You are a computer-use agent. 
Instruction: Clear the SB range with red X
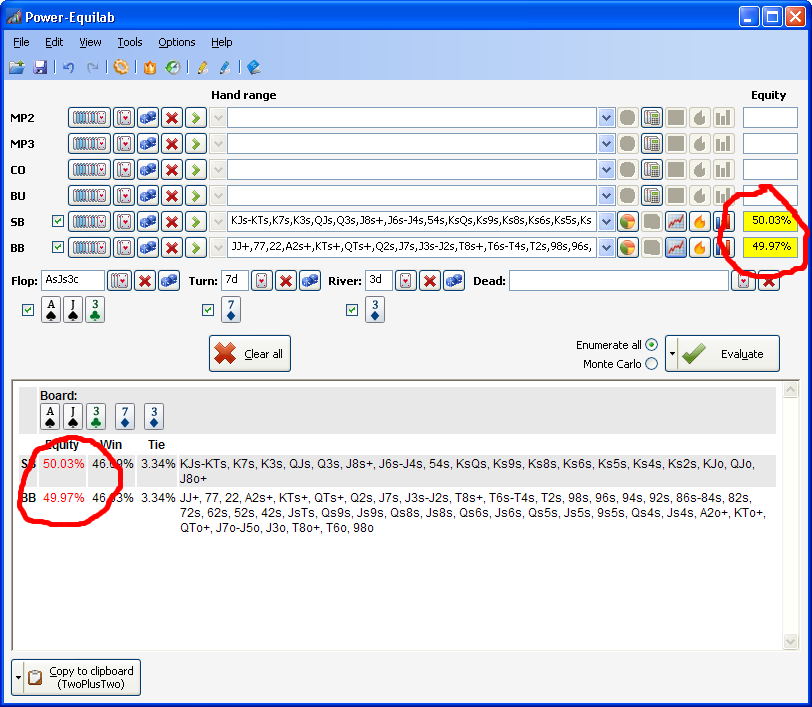click(172, 222)
